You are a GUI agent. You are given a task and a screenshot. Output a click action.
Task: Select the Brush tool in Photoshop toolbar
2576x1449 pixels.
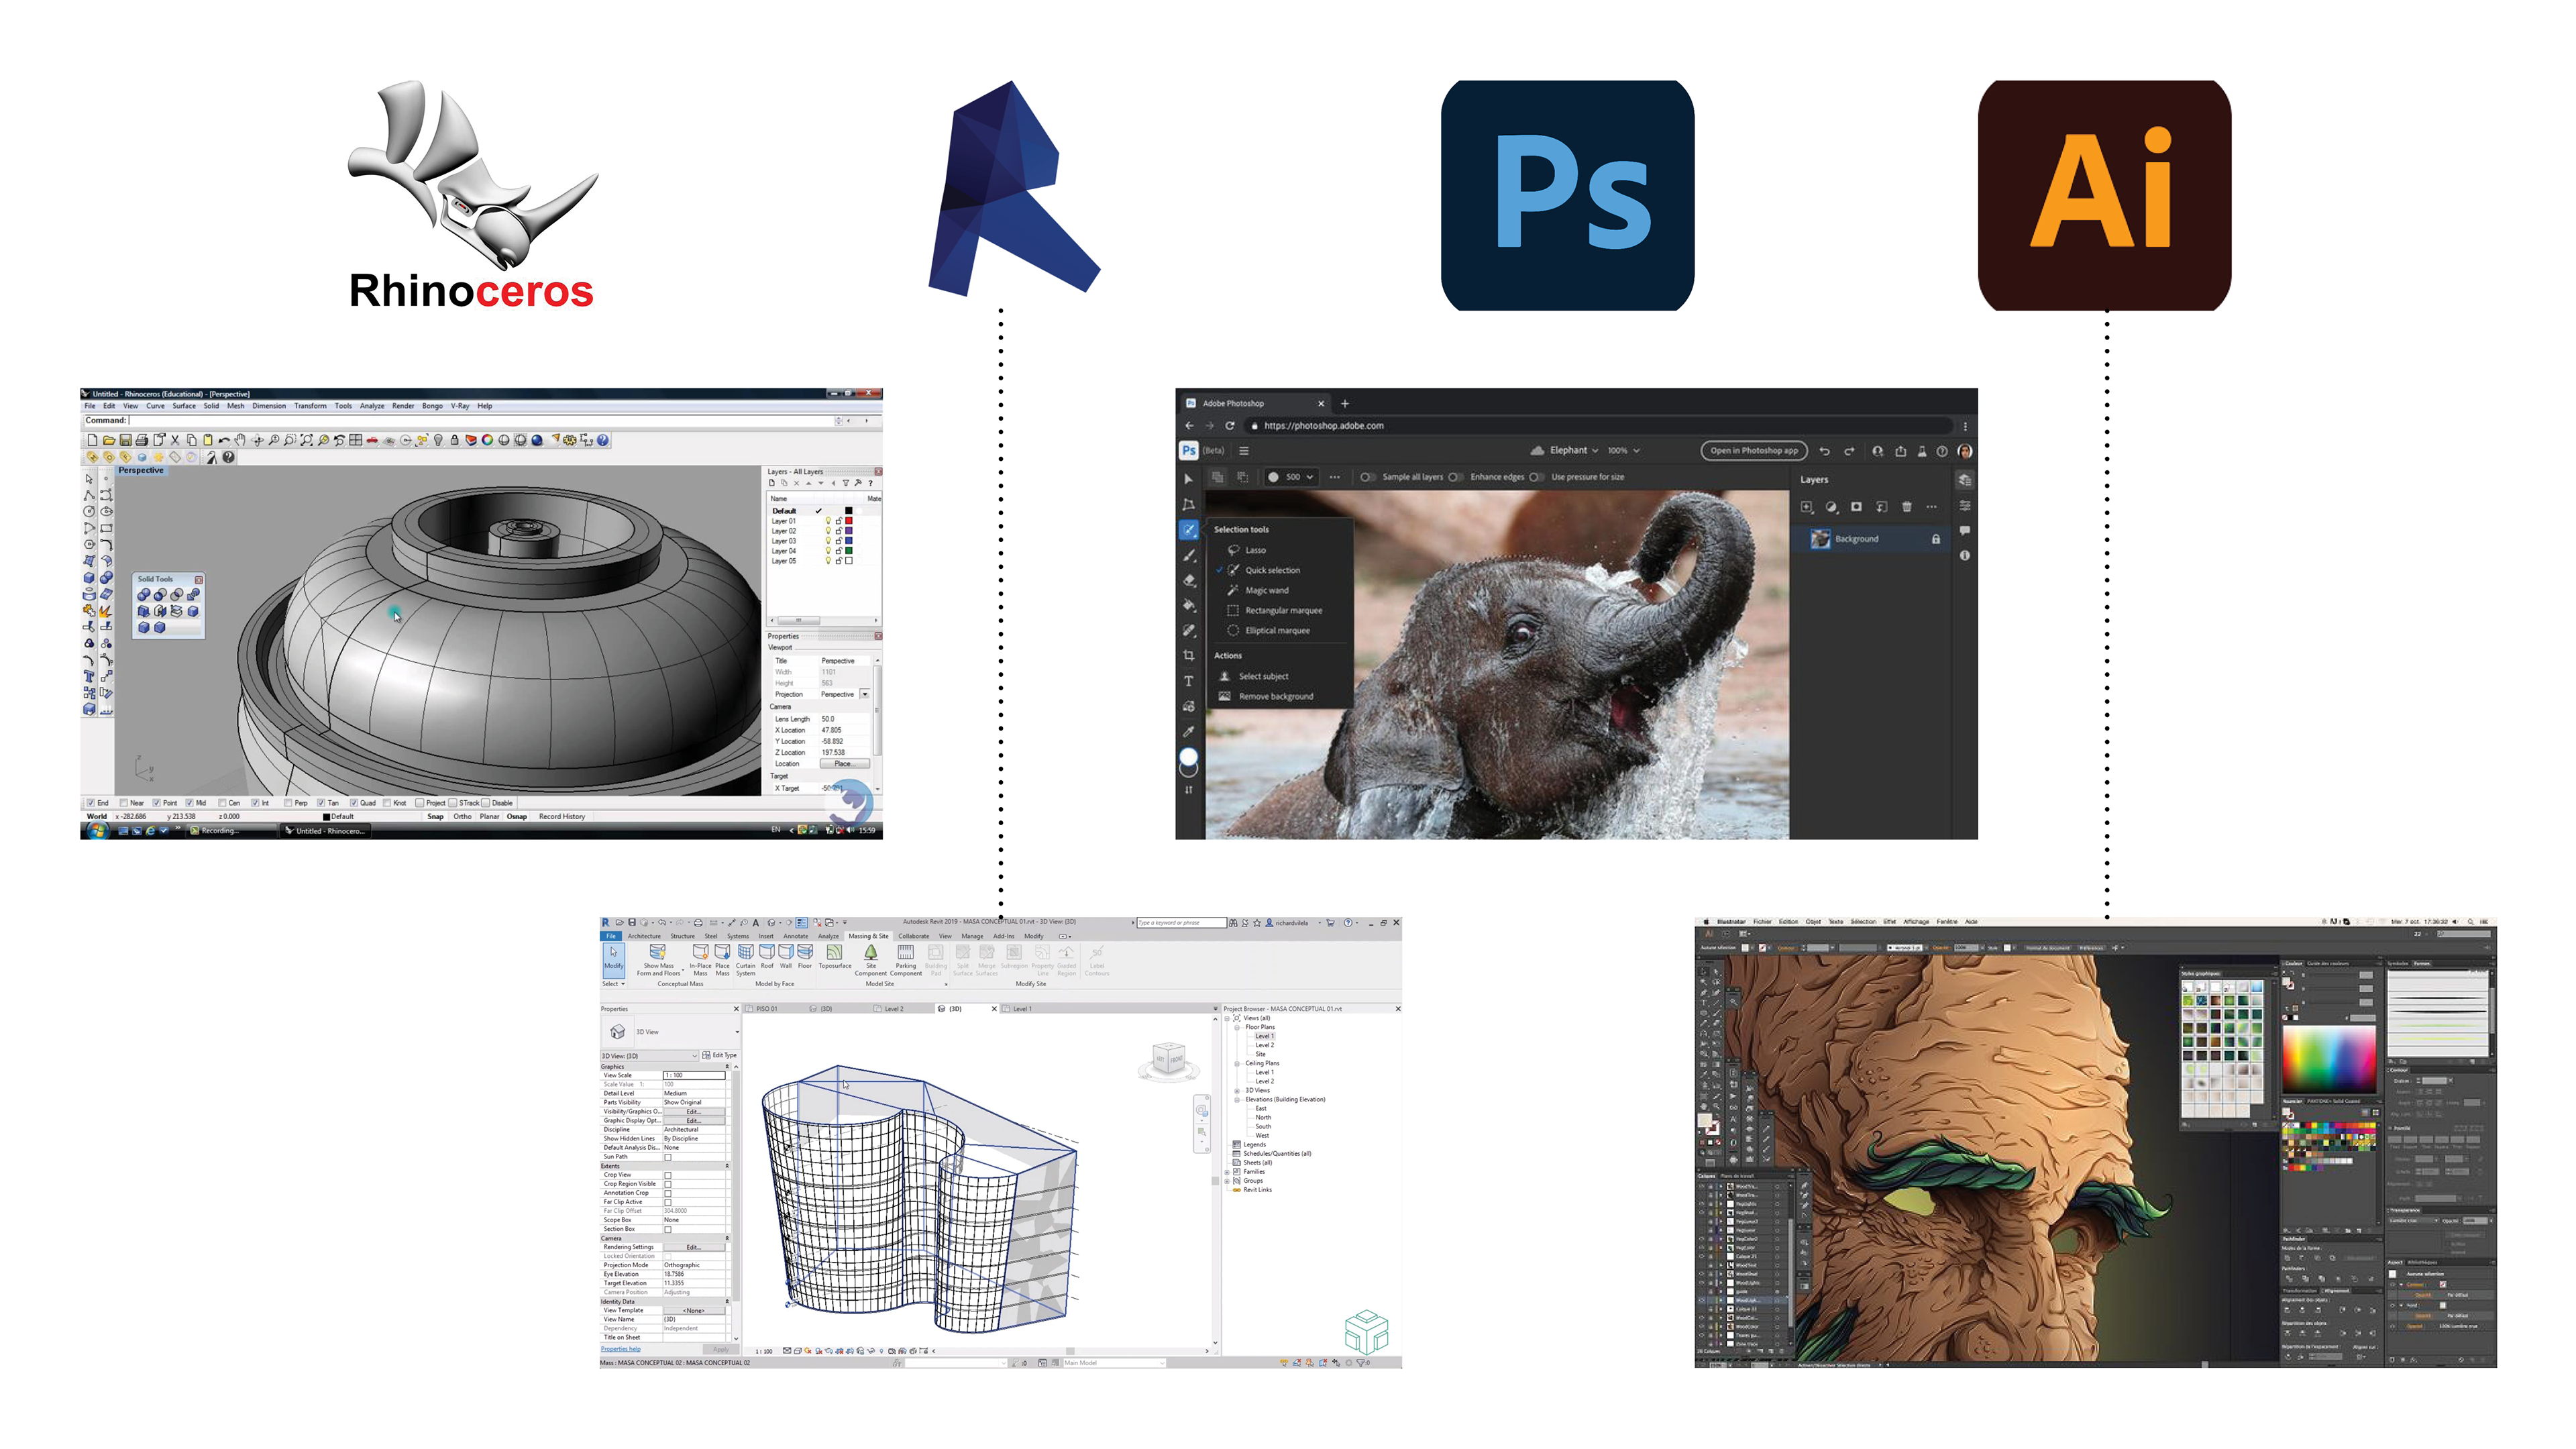click(1189, 557)
